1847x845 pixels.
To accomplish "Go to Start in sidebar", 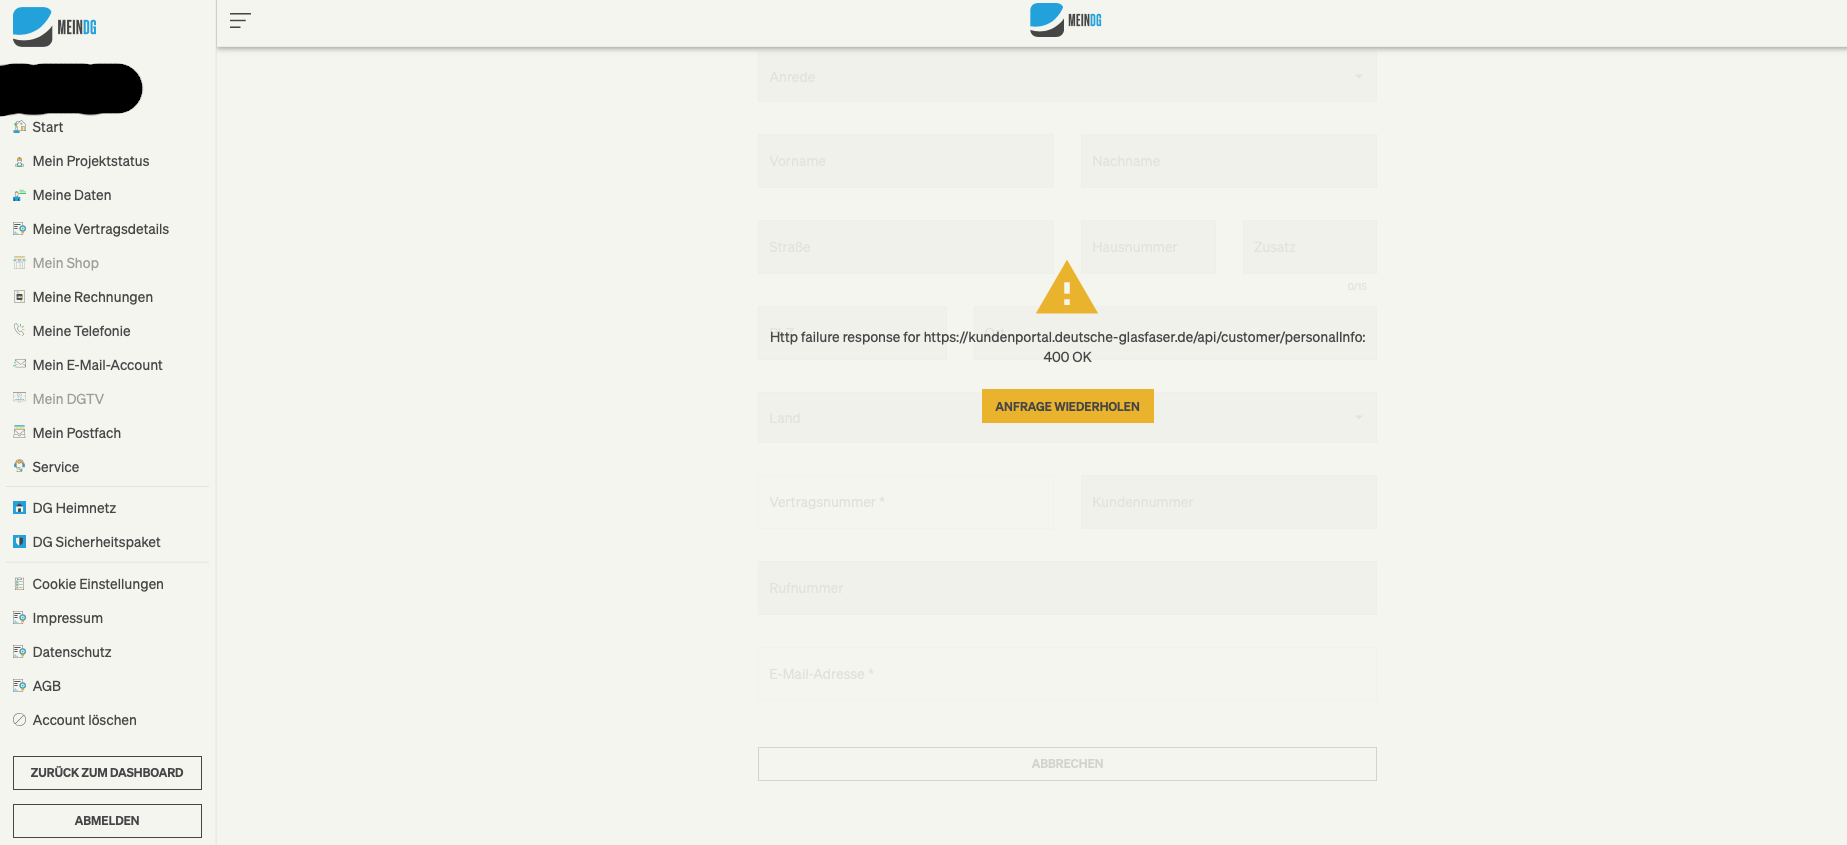I will (x=48, y=127).
